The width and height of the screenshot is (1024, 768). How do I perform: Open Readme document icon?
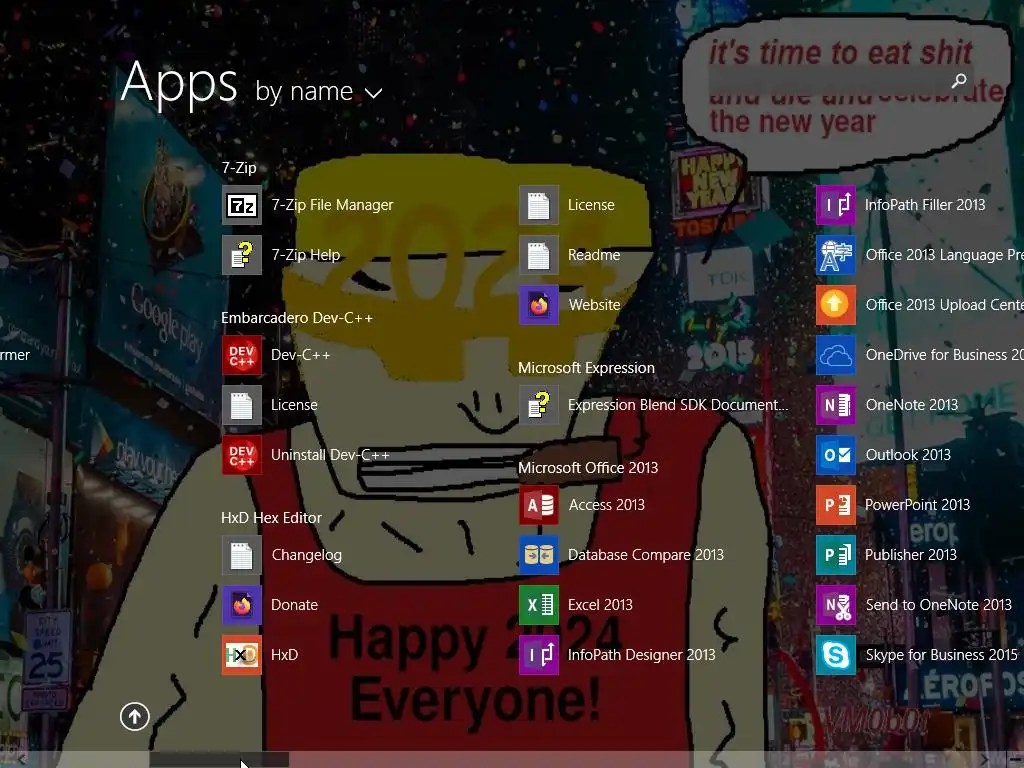click(539, 255)
